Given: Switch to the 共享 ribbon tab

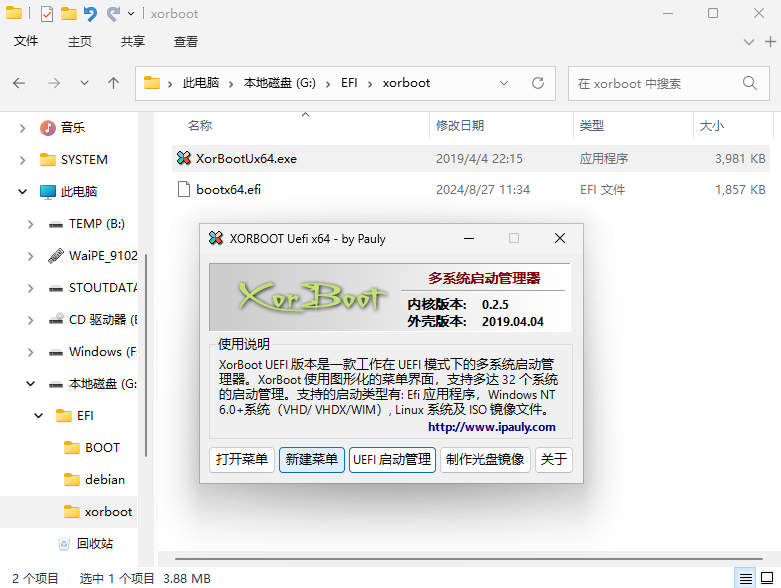Looking at the screenshot, I should click(132, 41).
